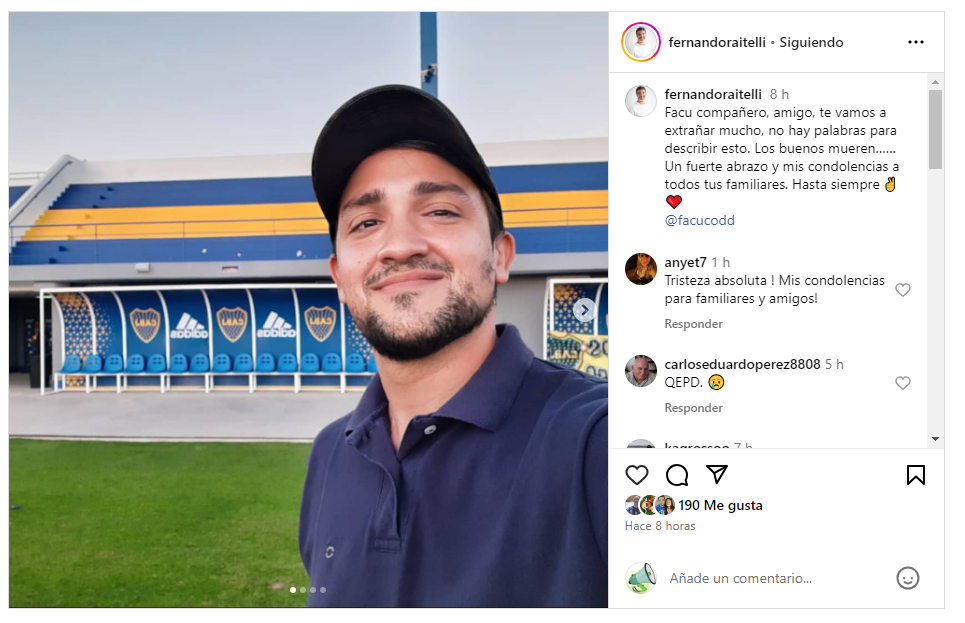Like the post with the heart icon

point(636,475)
